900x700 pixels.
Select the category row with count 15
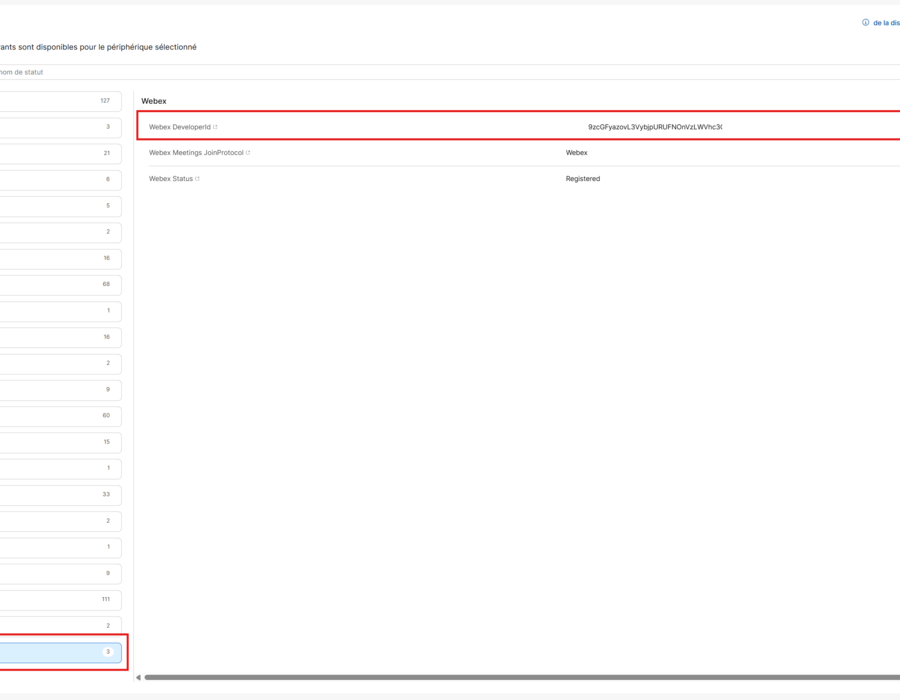tap(60, 442)
